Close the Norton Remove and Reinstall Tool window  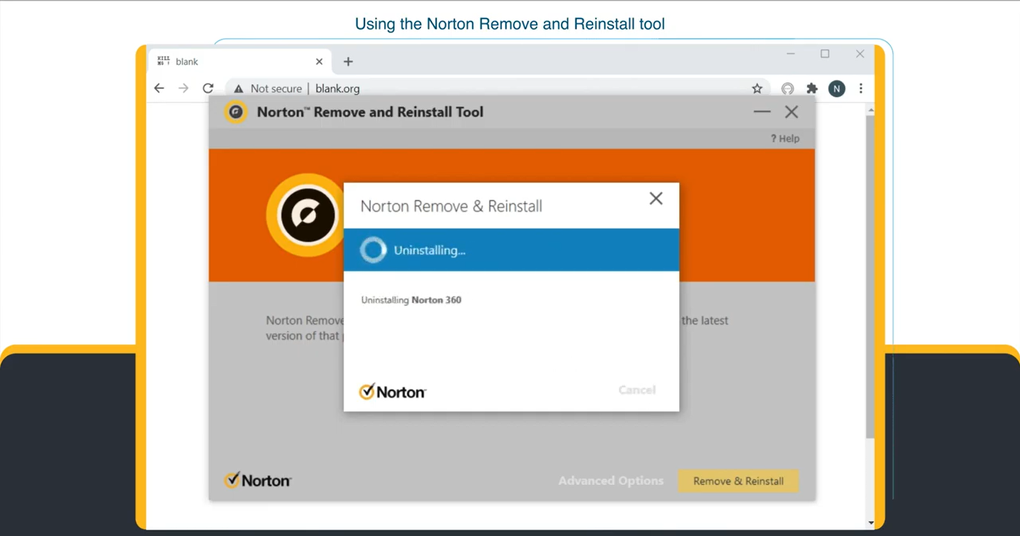[x=791, y=112]
